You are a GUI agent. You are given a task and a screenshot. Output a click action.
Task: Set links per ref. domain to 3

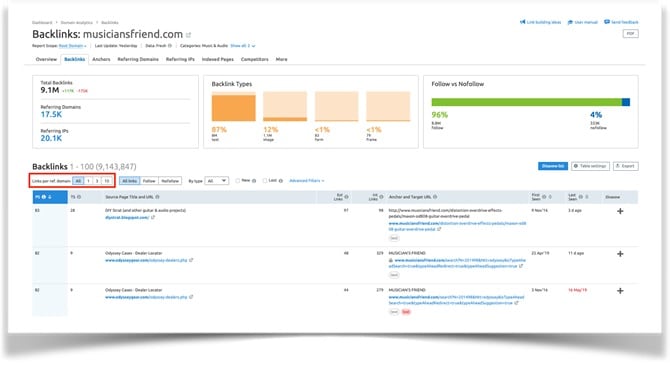(x=97, y=181)
